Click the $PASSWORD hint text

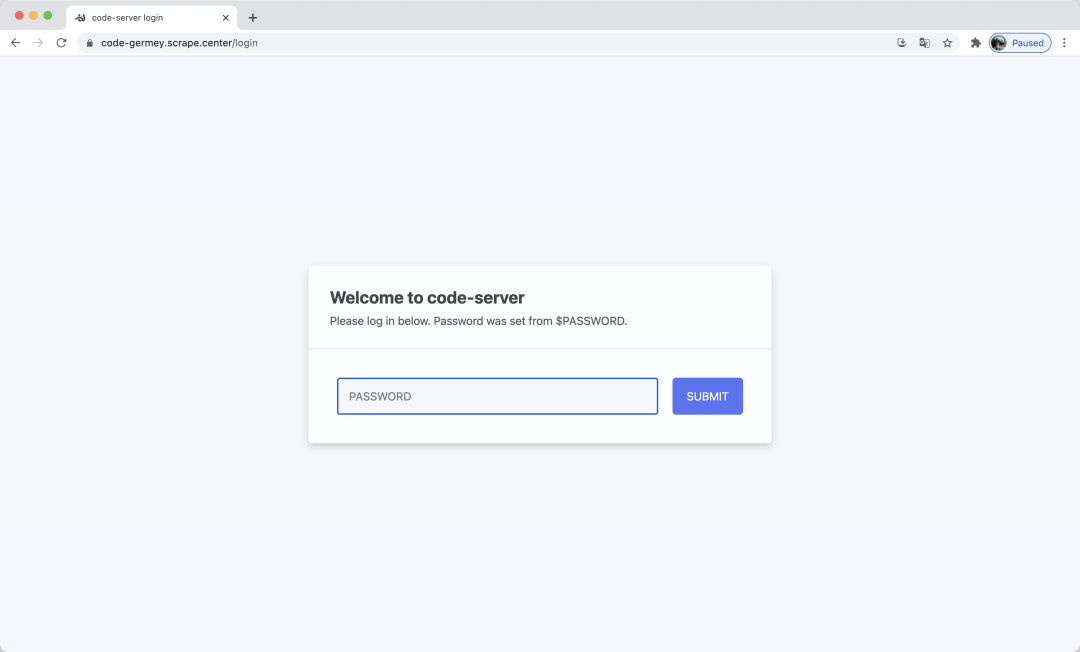[591, 320]
